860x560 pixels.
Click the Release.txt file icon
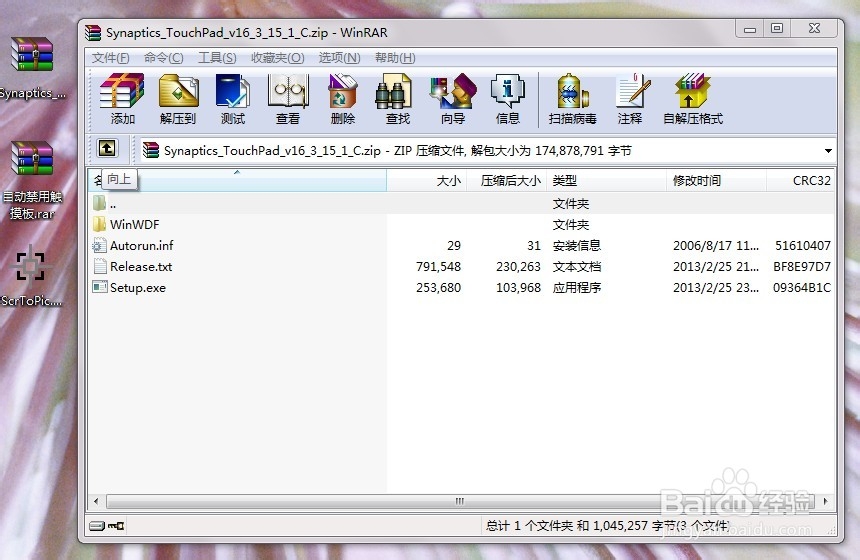[100, 266]
